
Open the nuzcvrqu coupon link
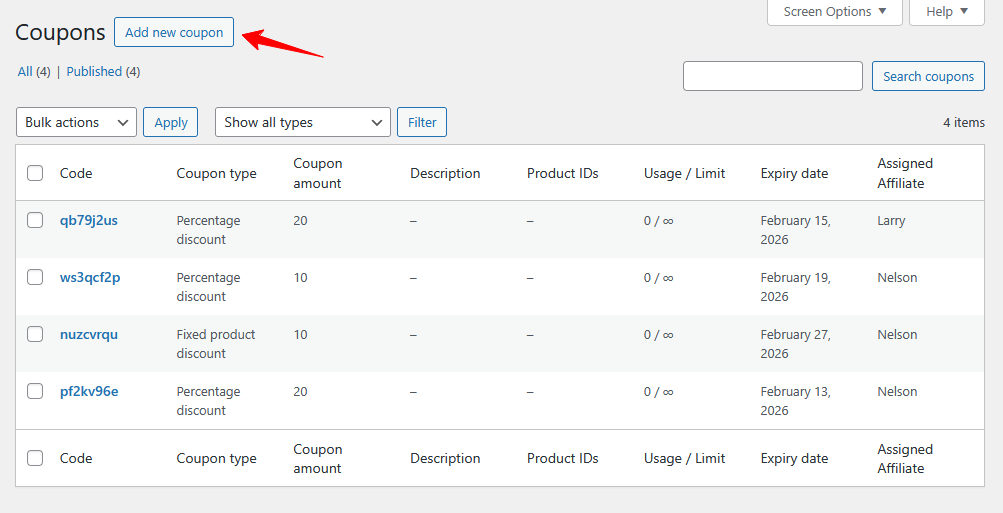pos(89,334)
